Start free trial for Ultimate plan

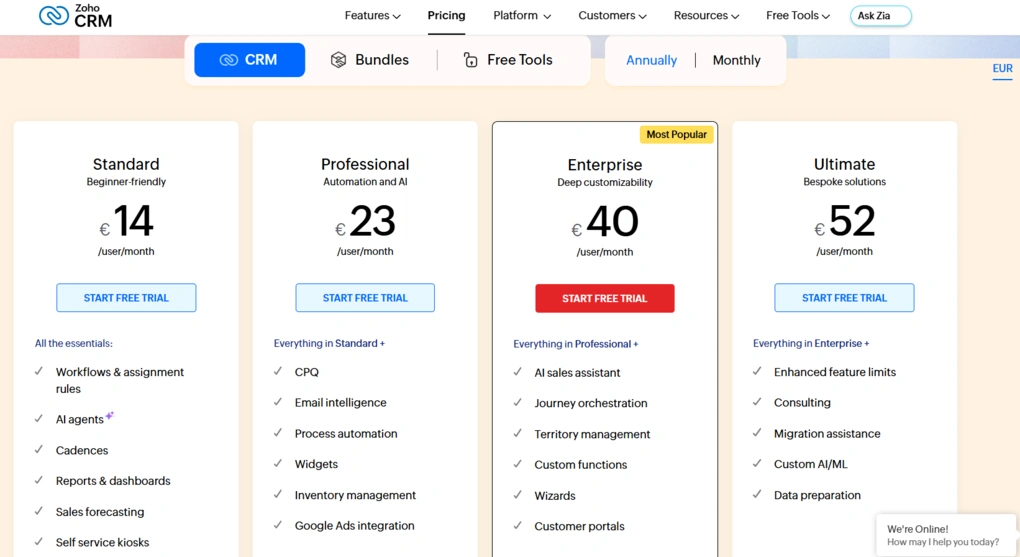pyautogui.click(x=844, y=298)
